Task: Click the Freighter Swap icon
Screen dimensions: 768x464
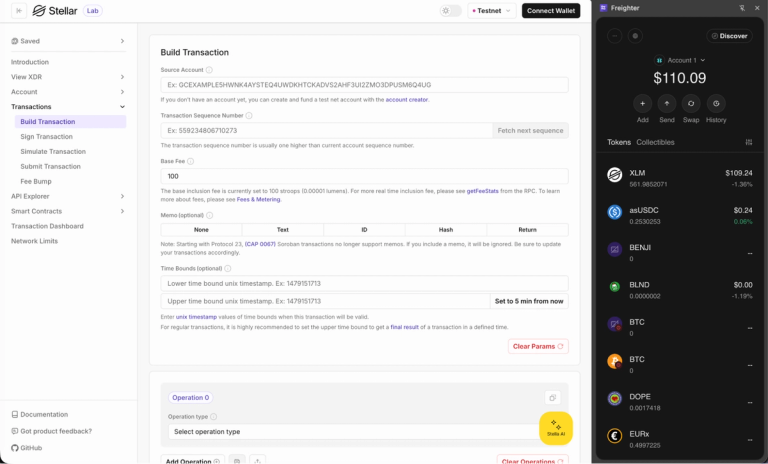Action: click(x=691, y=103)
